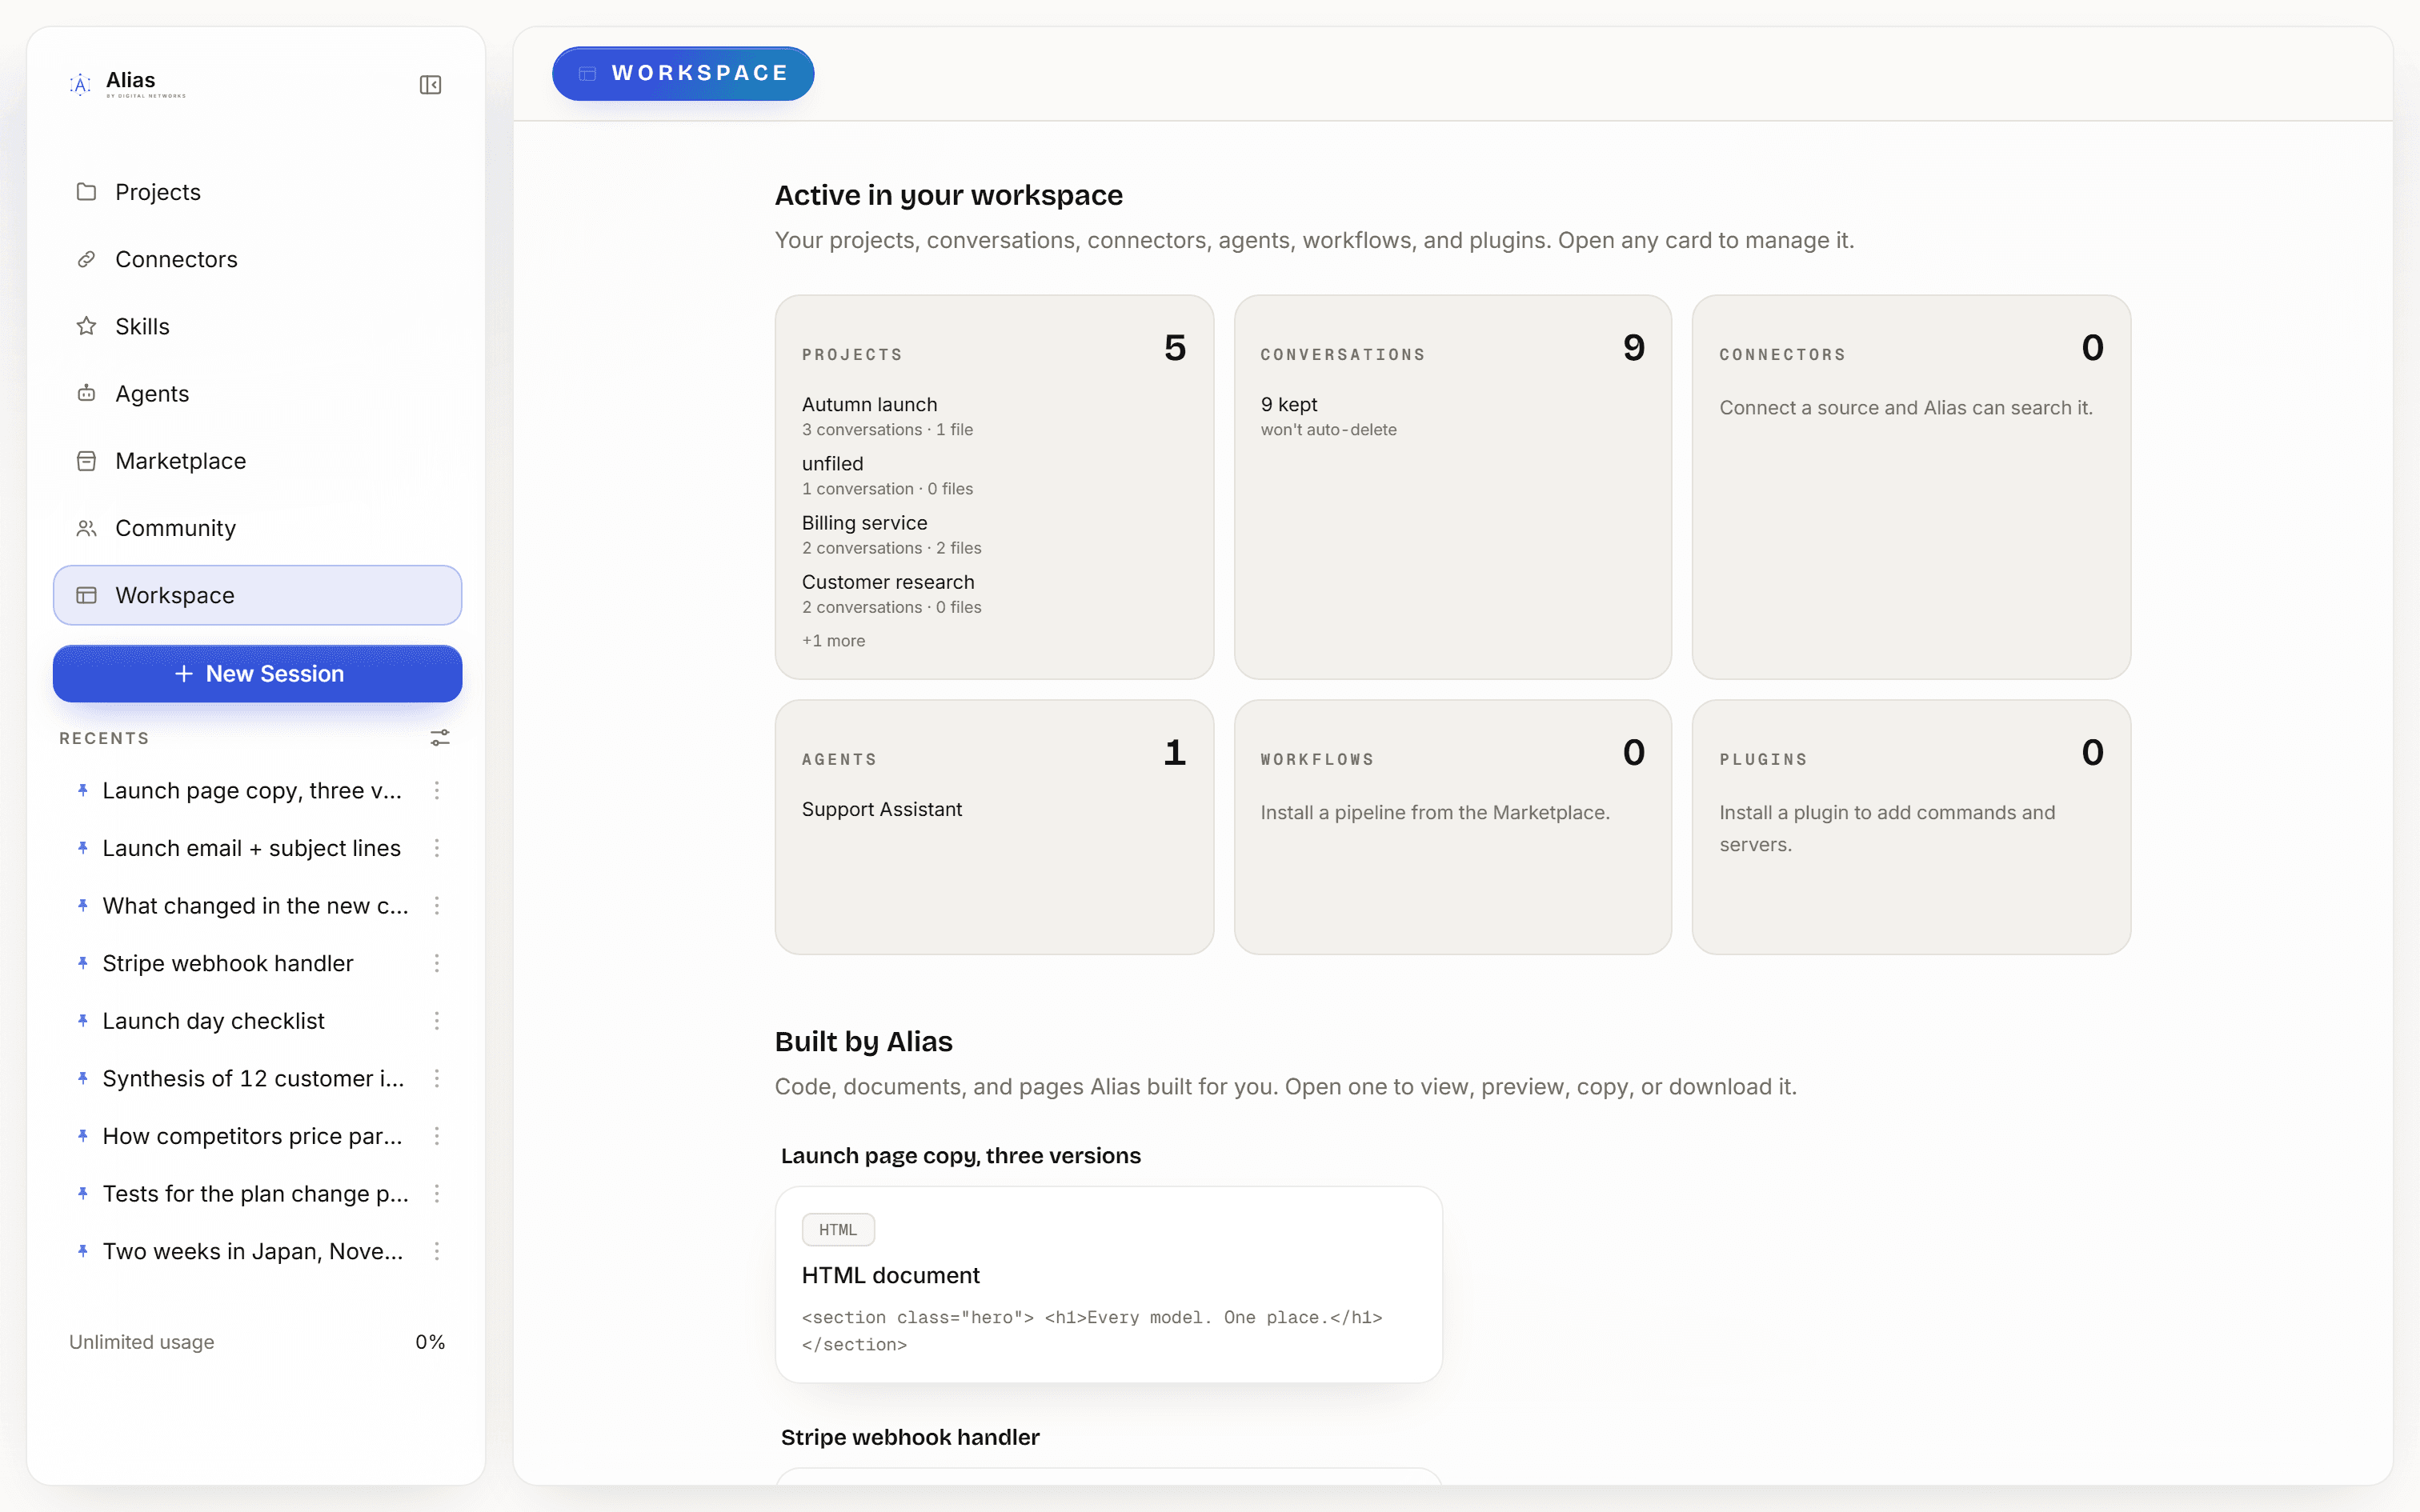The width and height of the screenshot is (2420, 1512).
Task: Go to Projects in sidebar
Action: [257, 192]
